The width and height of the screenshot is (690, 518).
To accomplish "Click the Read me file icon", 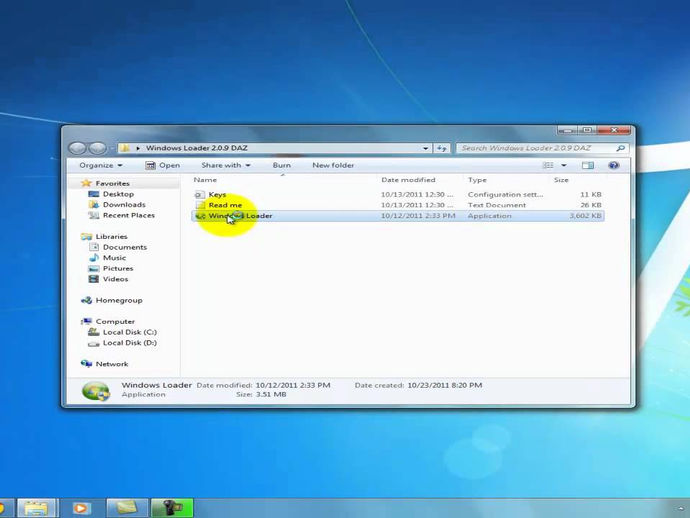I will (x=200, y=205).
